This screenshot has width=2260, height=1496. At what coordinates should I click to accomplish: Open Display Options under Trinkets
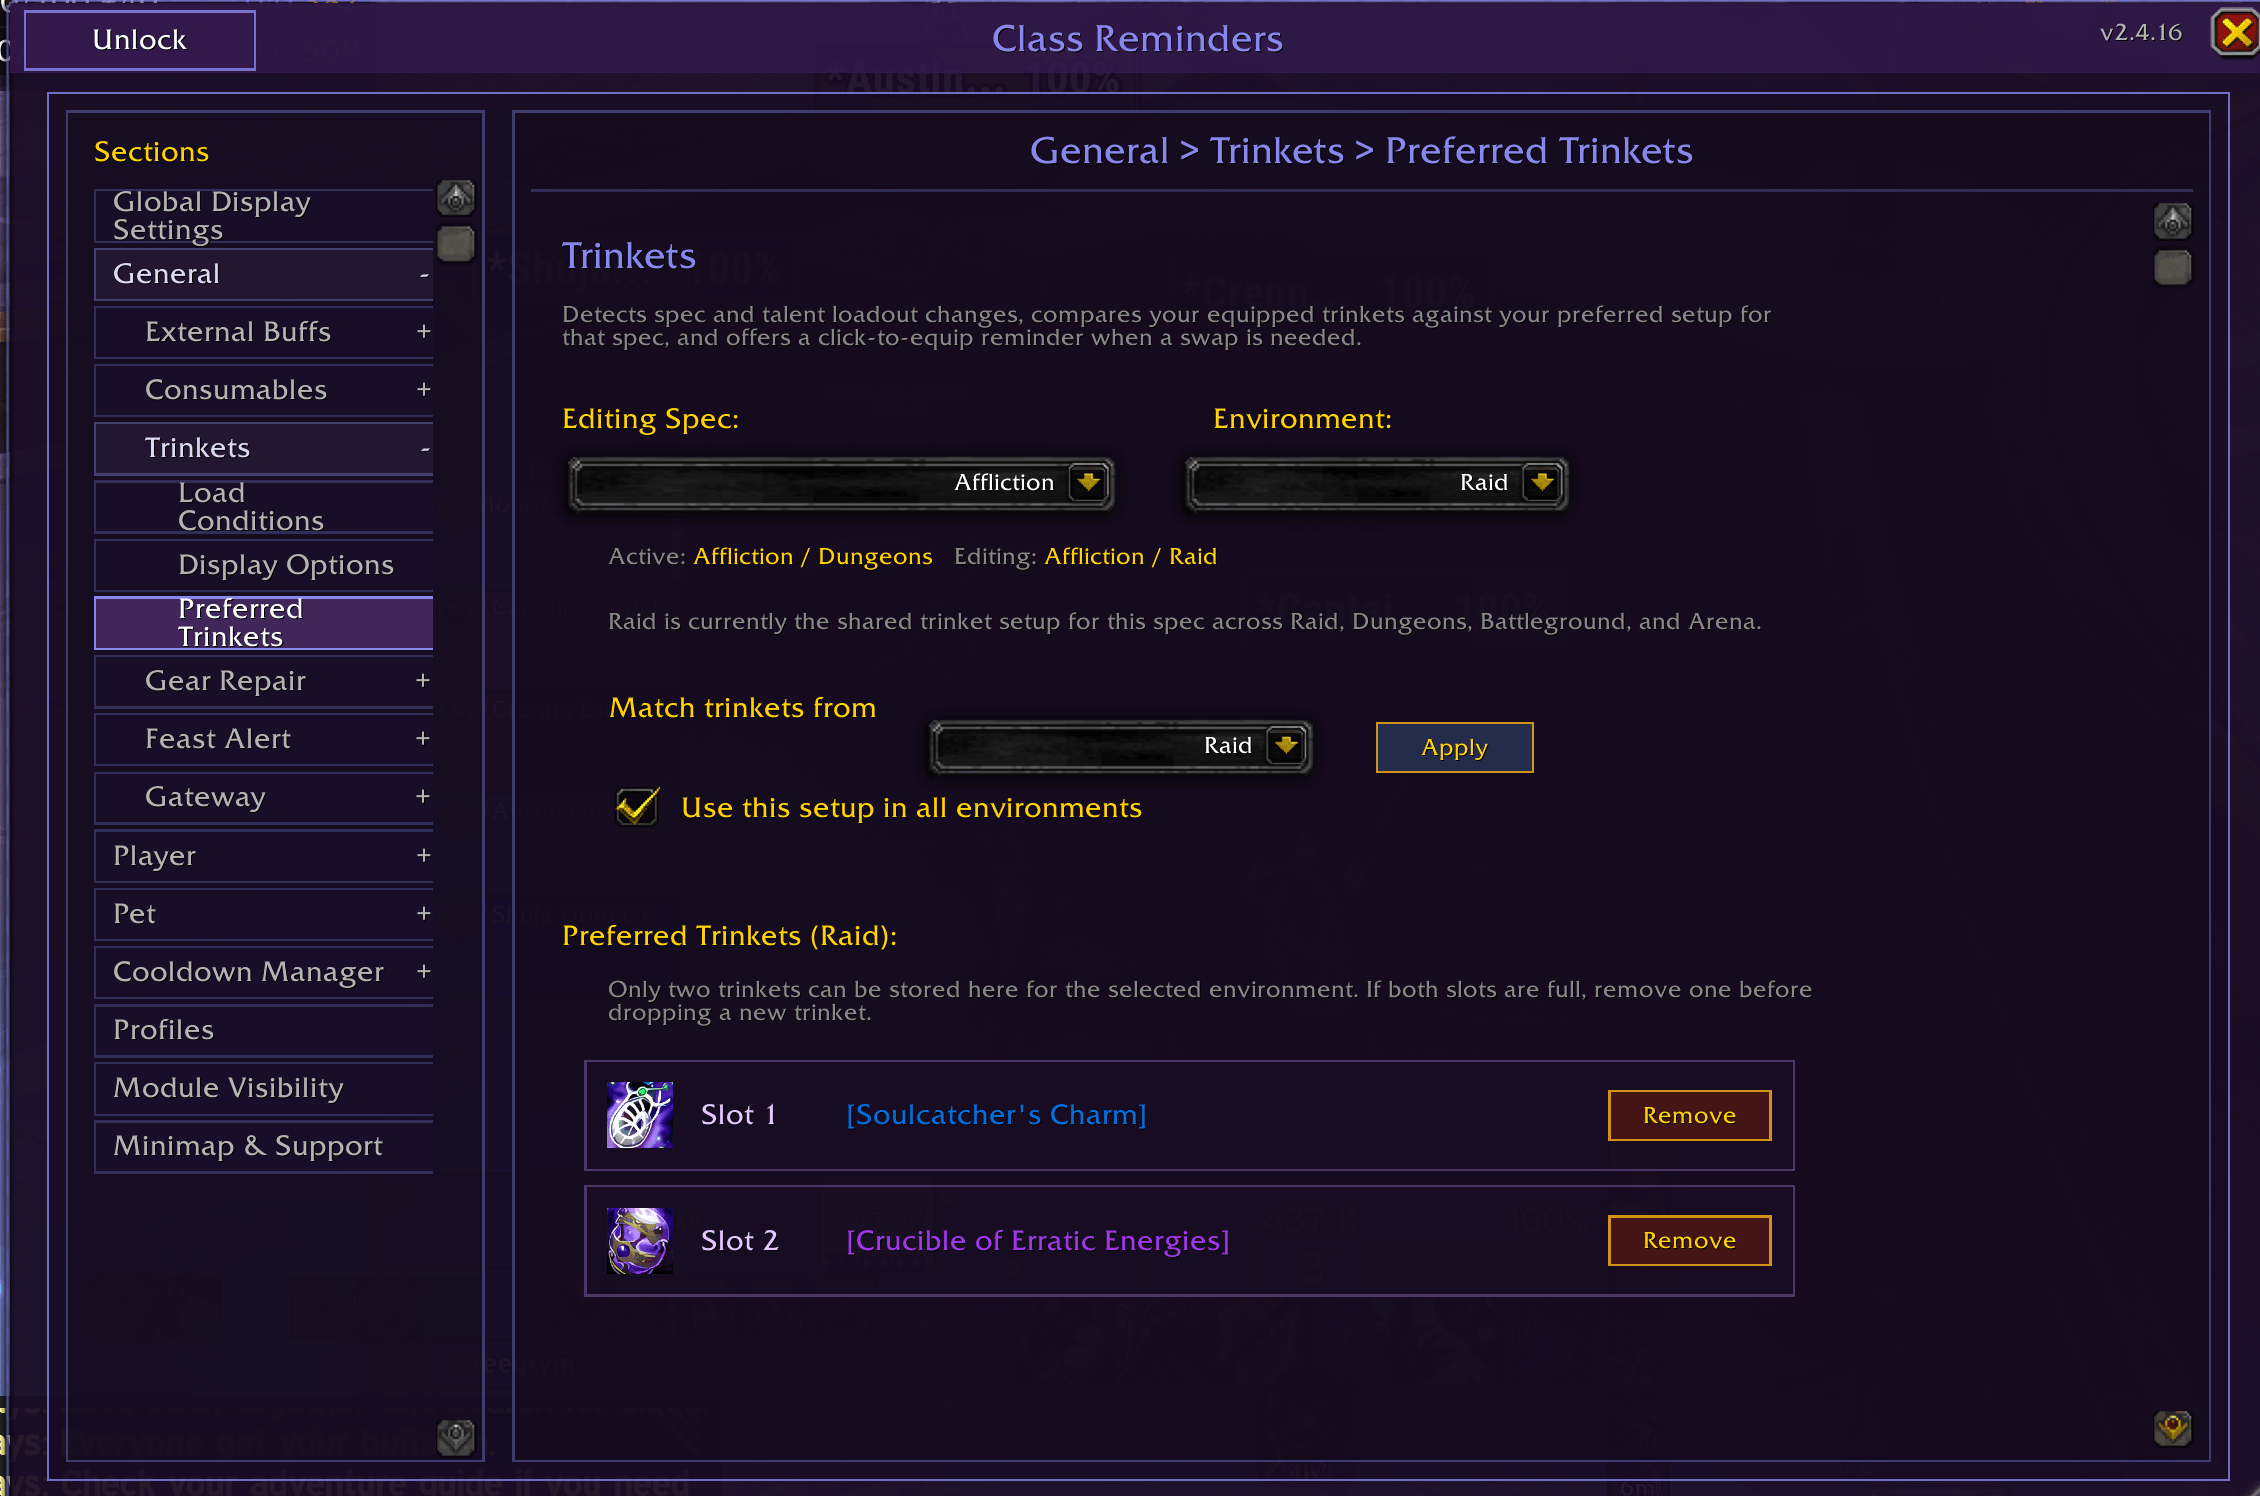(x=264, y=565)
